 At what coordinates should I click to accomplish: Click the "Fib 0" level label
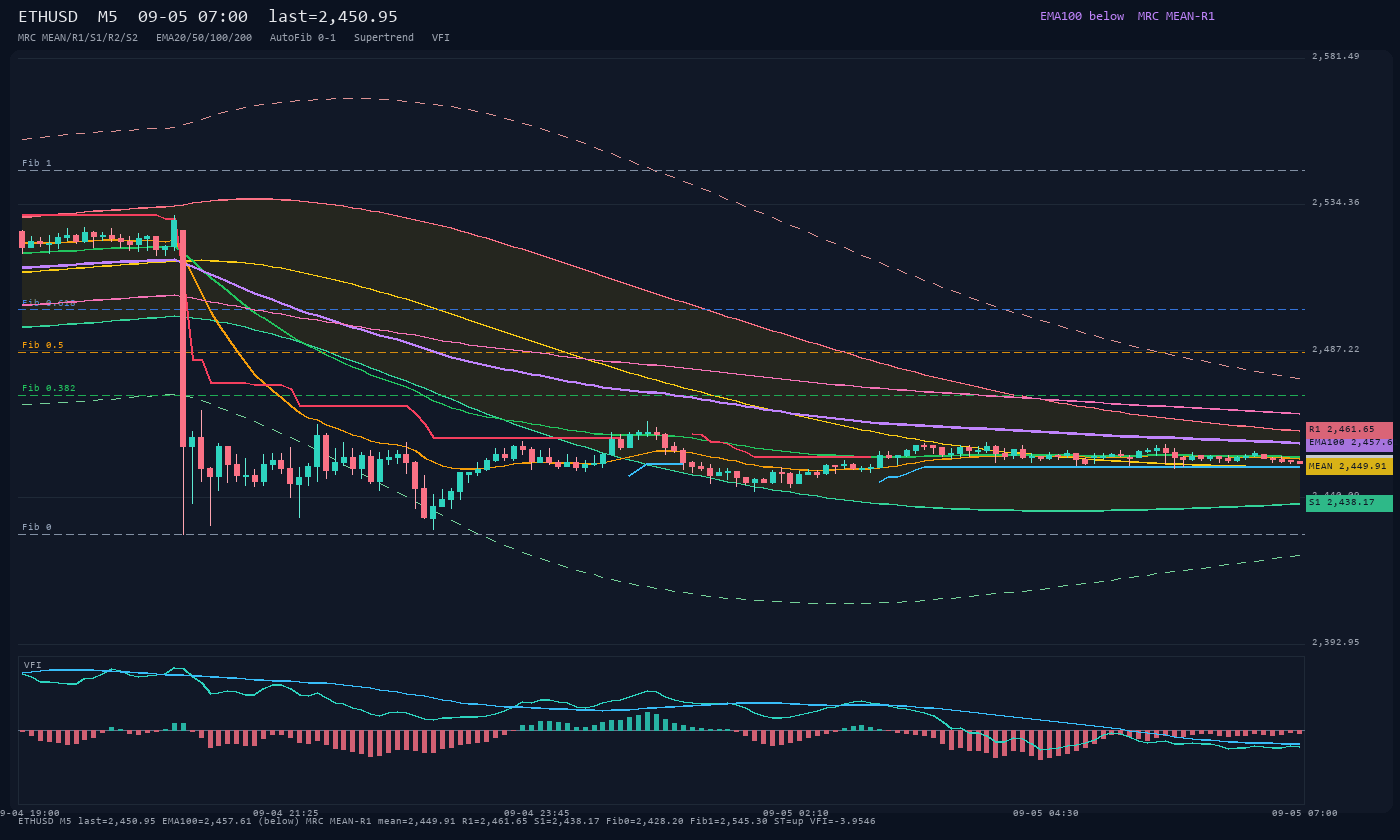[x=36, y=527]
